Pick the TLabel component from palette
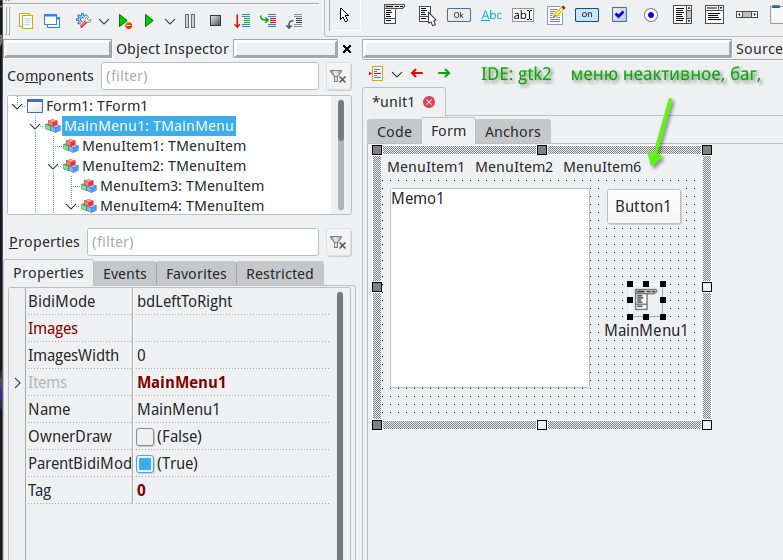783x560 pixels. coord(491,14)
